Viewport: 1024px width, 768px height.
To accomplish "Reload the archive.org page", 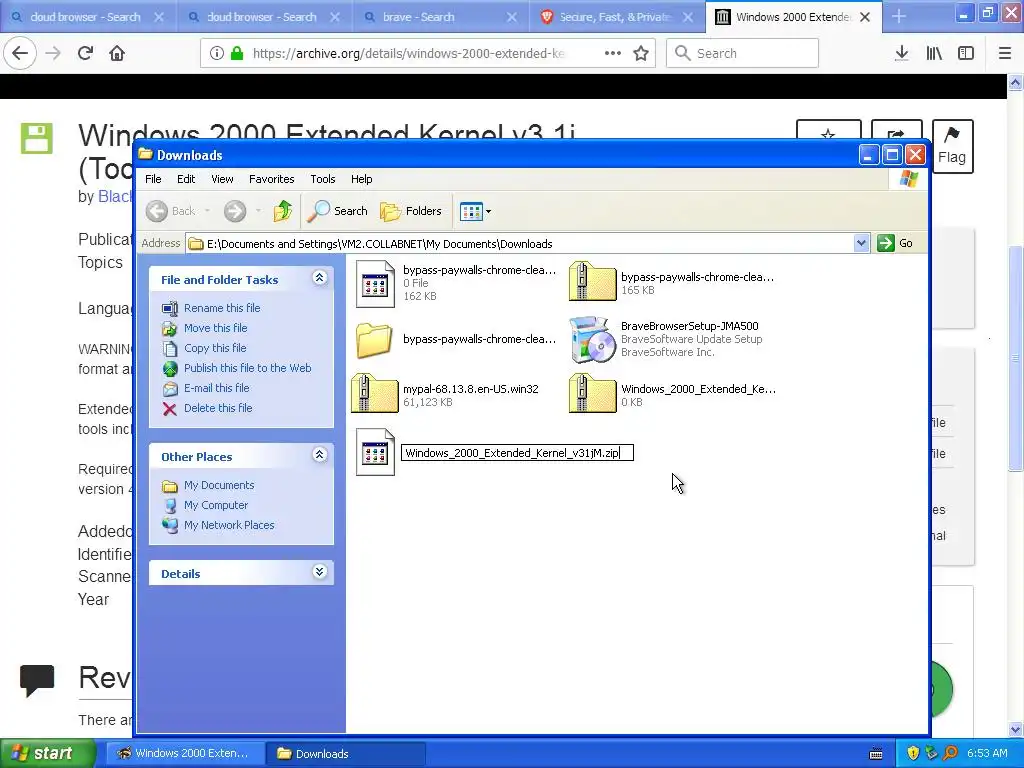I will coord(85,53).
